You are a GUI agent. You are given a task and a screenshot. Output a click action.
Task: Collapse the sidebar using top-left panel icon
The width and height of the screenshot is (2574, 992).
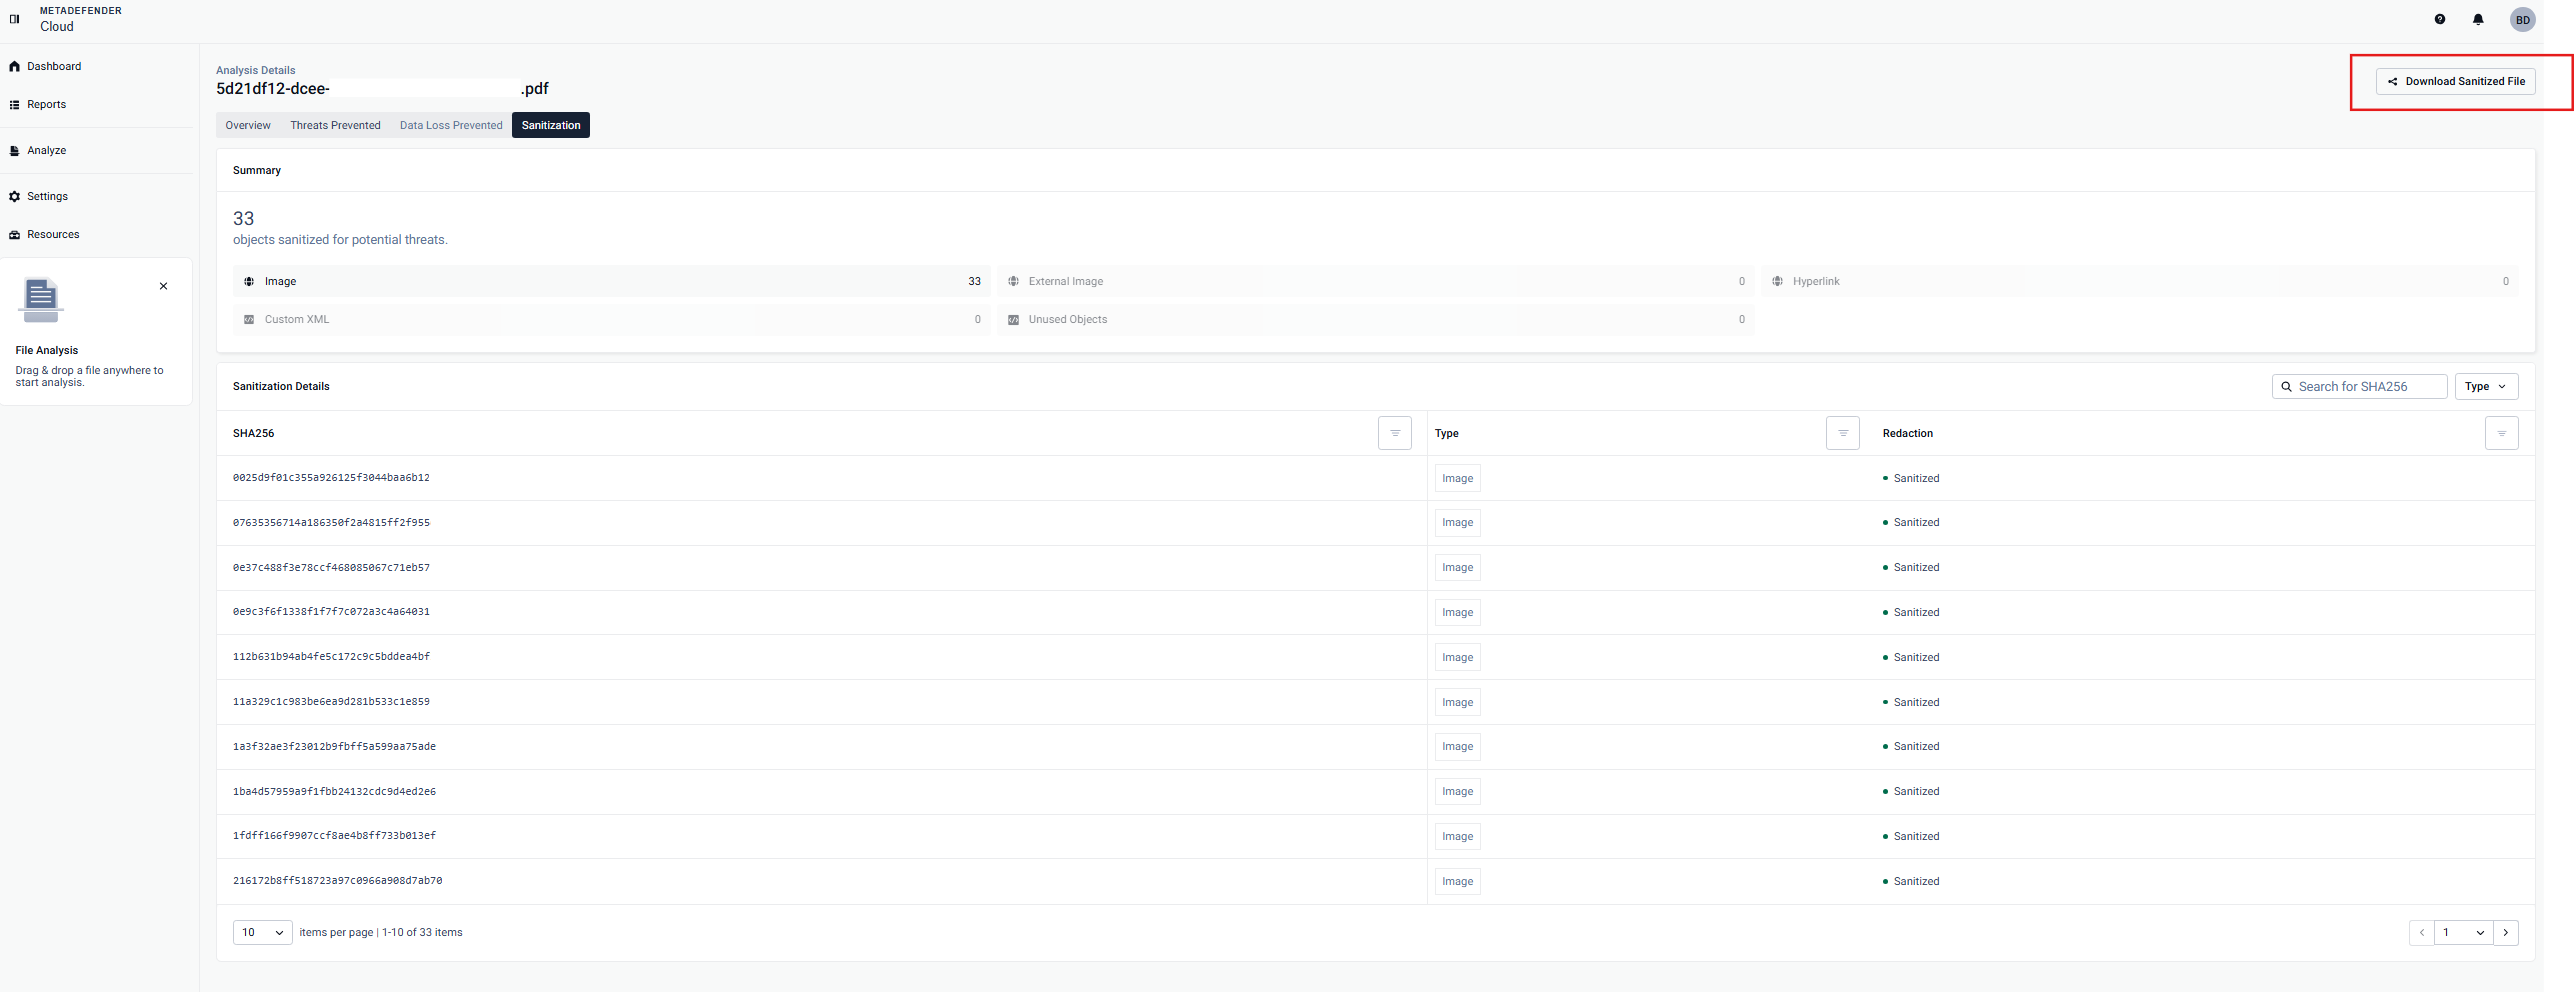tap(14, 19)
